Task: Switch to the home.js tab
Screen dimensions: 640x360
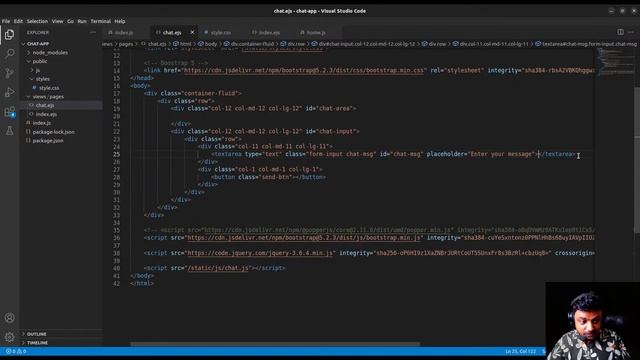Action: 316,33
